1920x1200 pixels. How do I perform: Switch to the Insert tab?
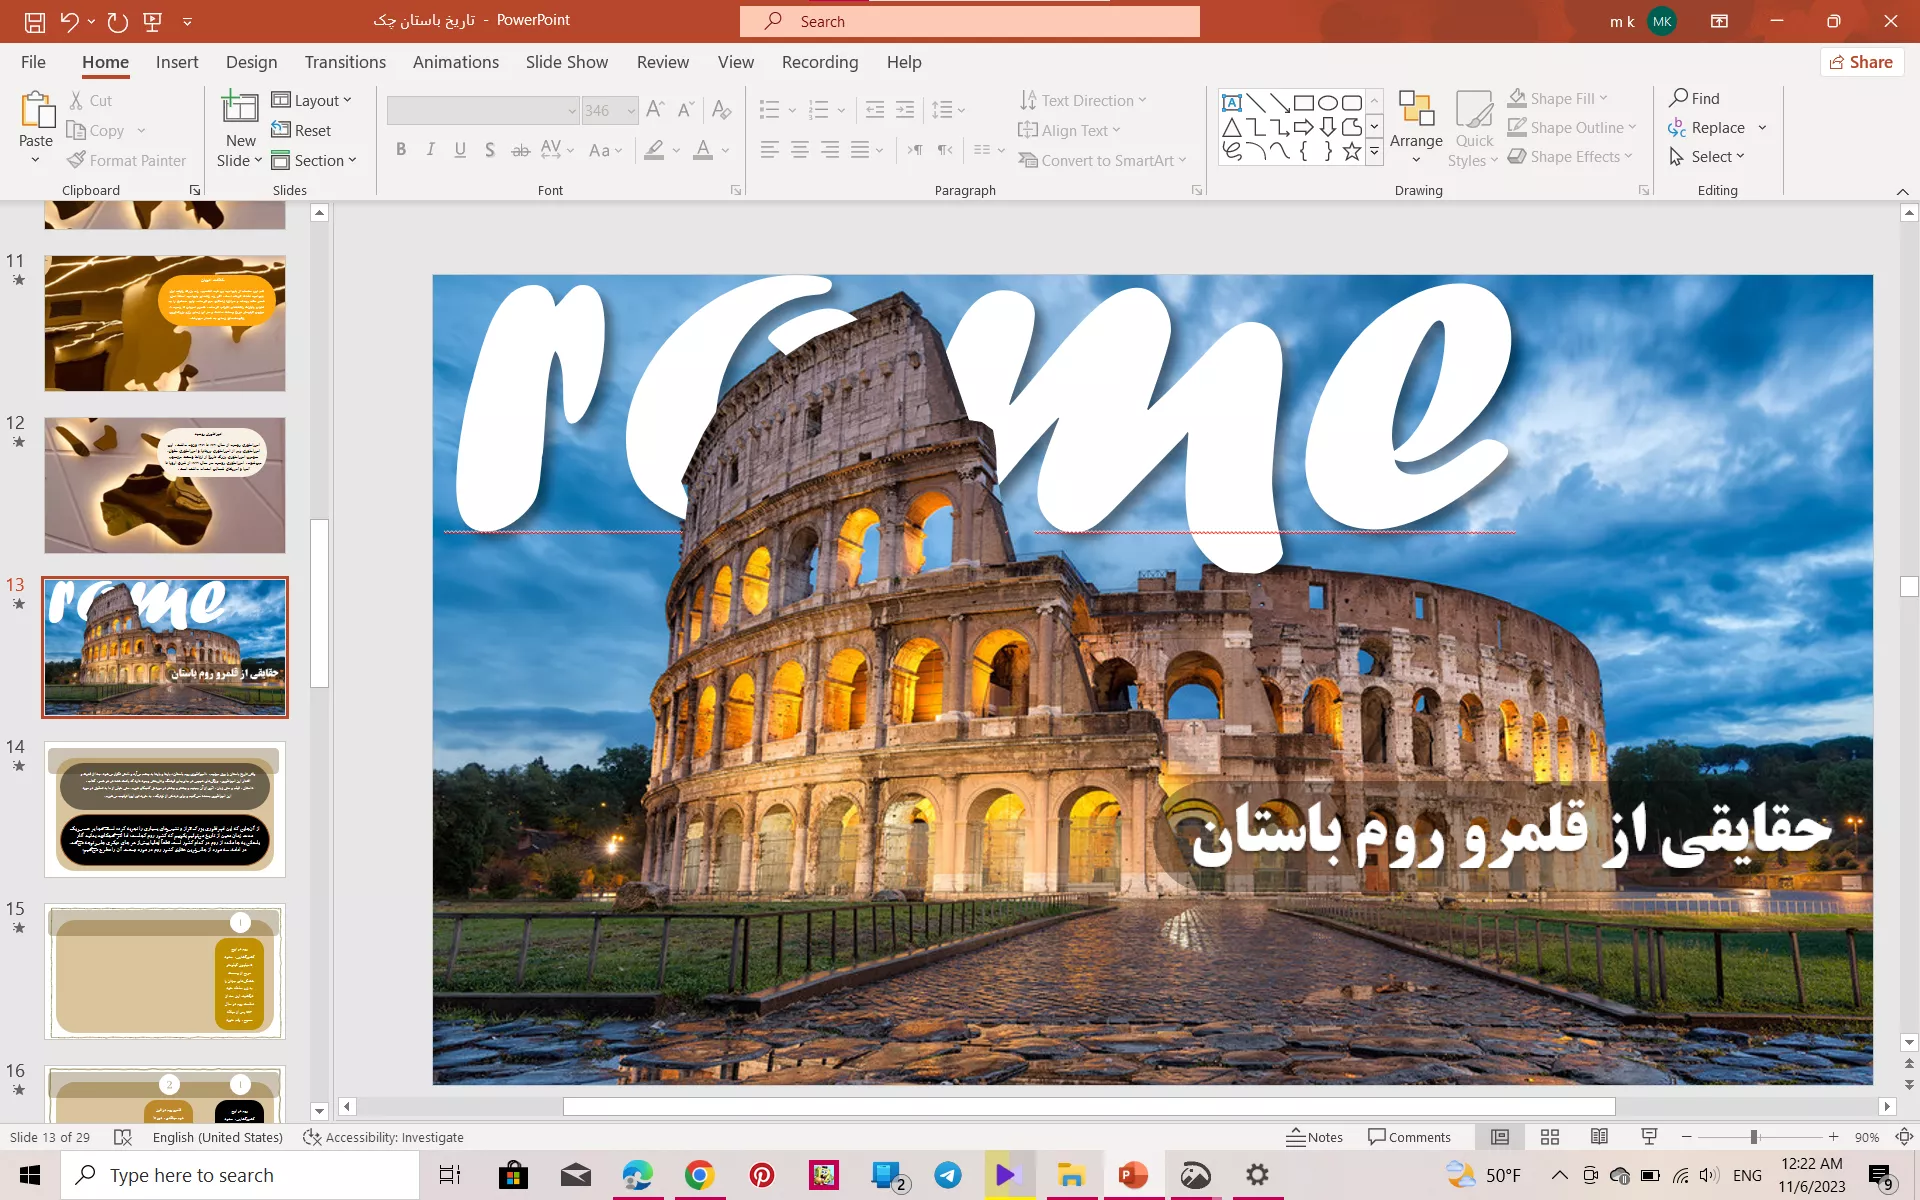177,62
